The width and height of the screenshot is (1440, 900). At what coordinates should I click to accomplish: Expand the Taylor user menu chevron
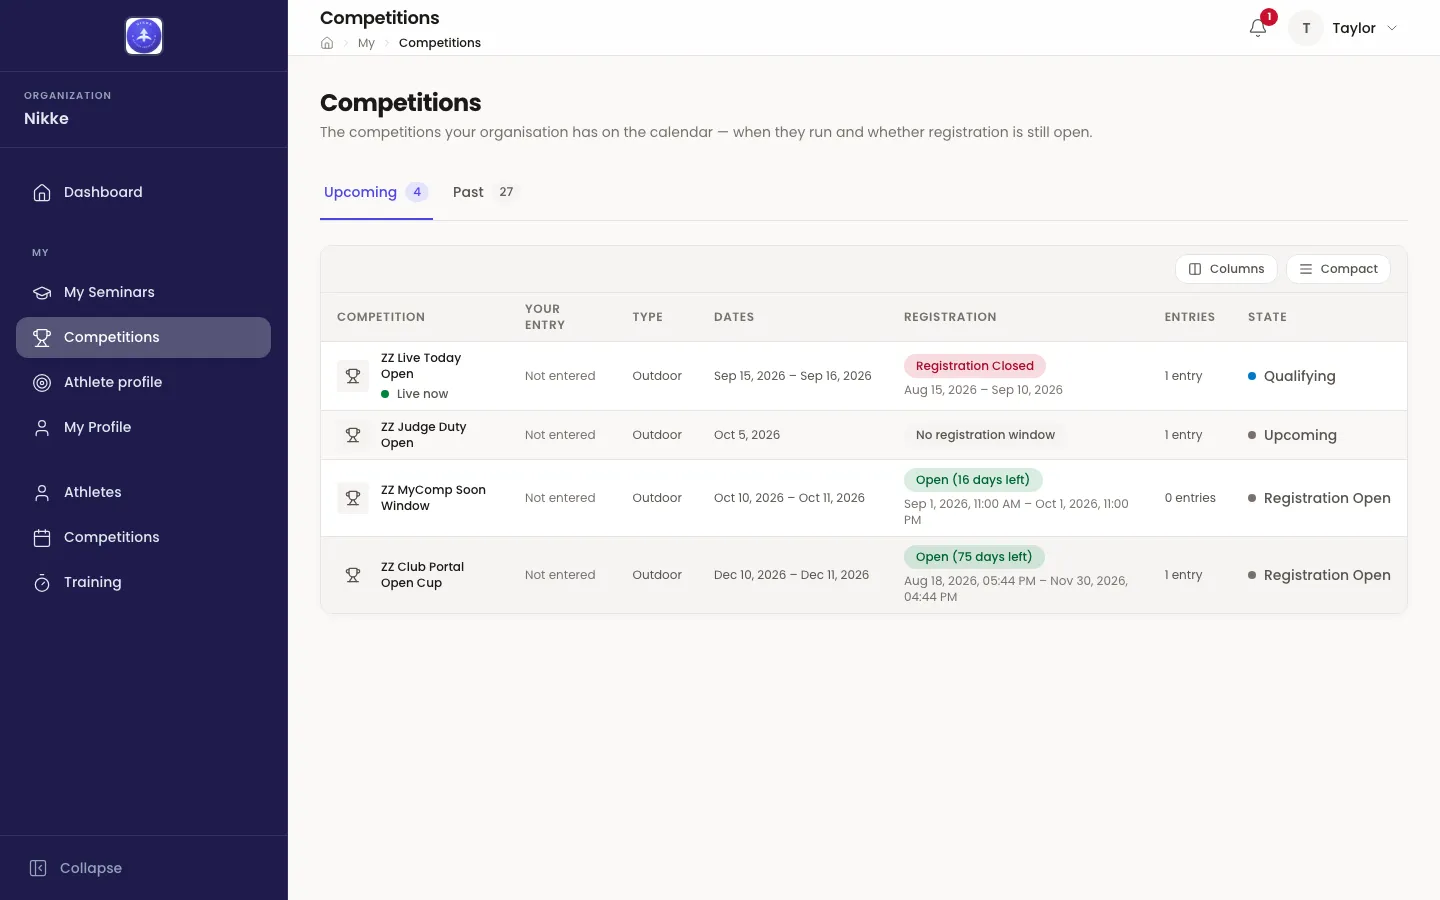(1392, 28)
